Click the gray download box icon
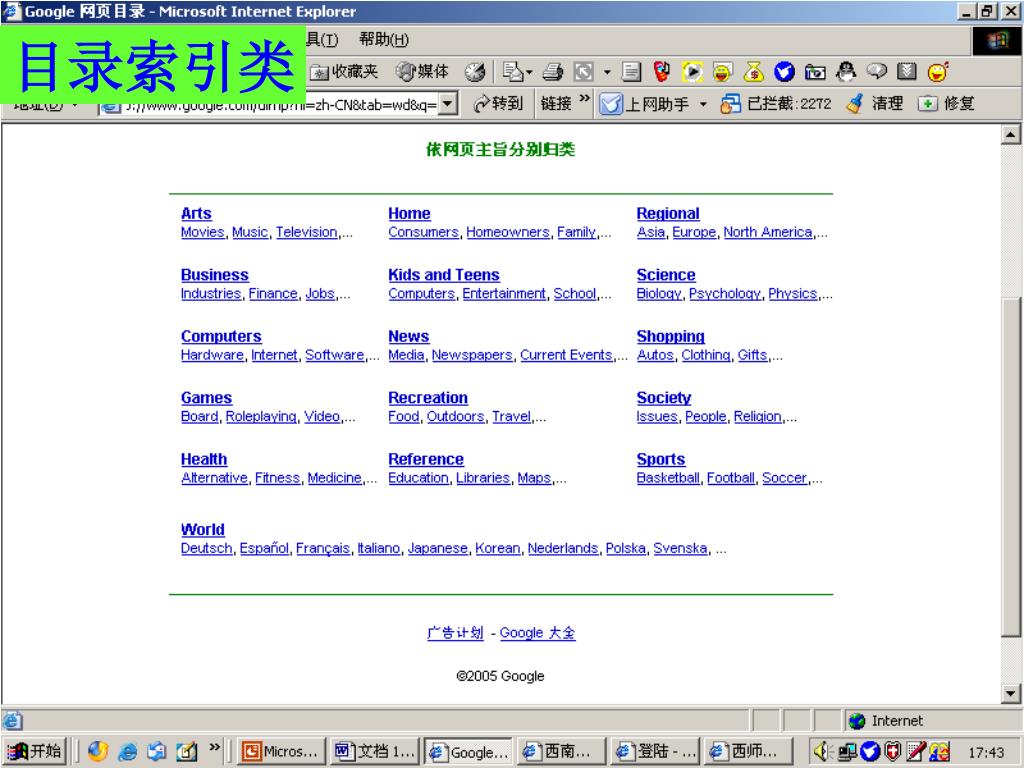Image resolution: width=1024 pixels, height=768 pixels. (x=907, y=71)
